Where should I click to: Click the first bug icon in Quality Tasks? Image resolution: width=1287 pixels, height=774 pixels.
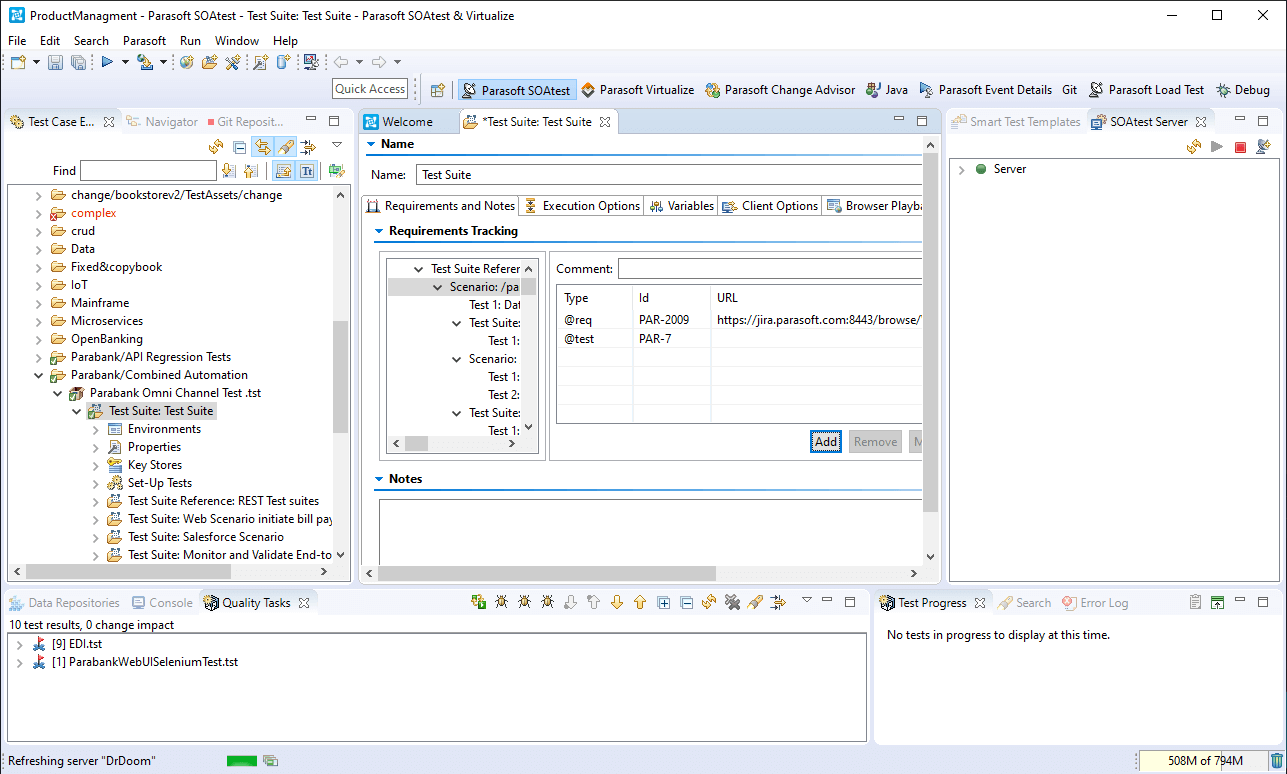(500, 602)
